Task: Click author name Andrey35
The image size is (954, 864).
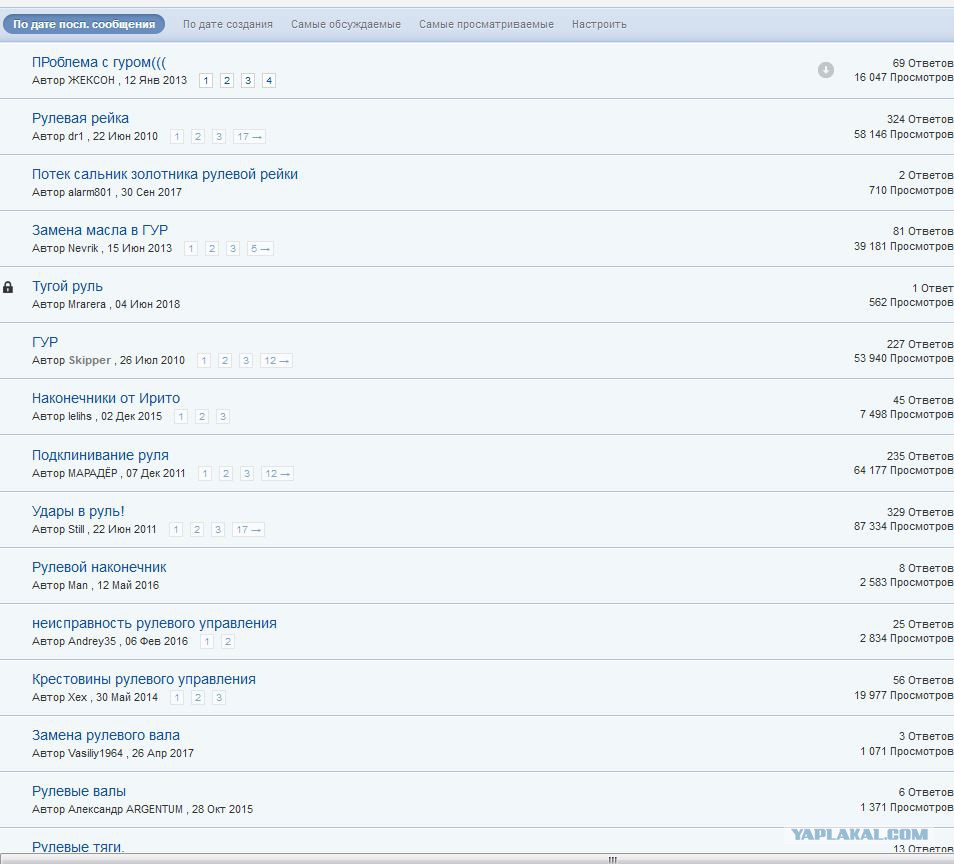Action: (x=92, y=641)
